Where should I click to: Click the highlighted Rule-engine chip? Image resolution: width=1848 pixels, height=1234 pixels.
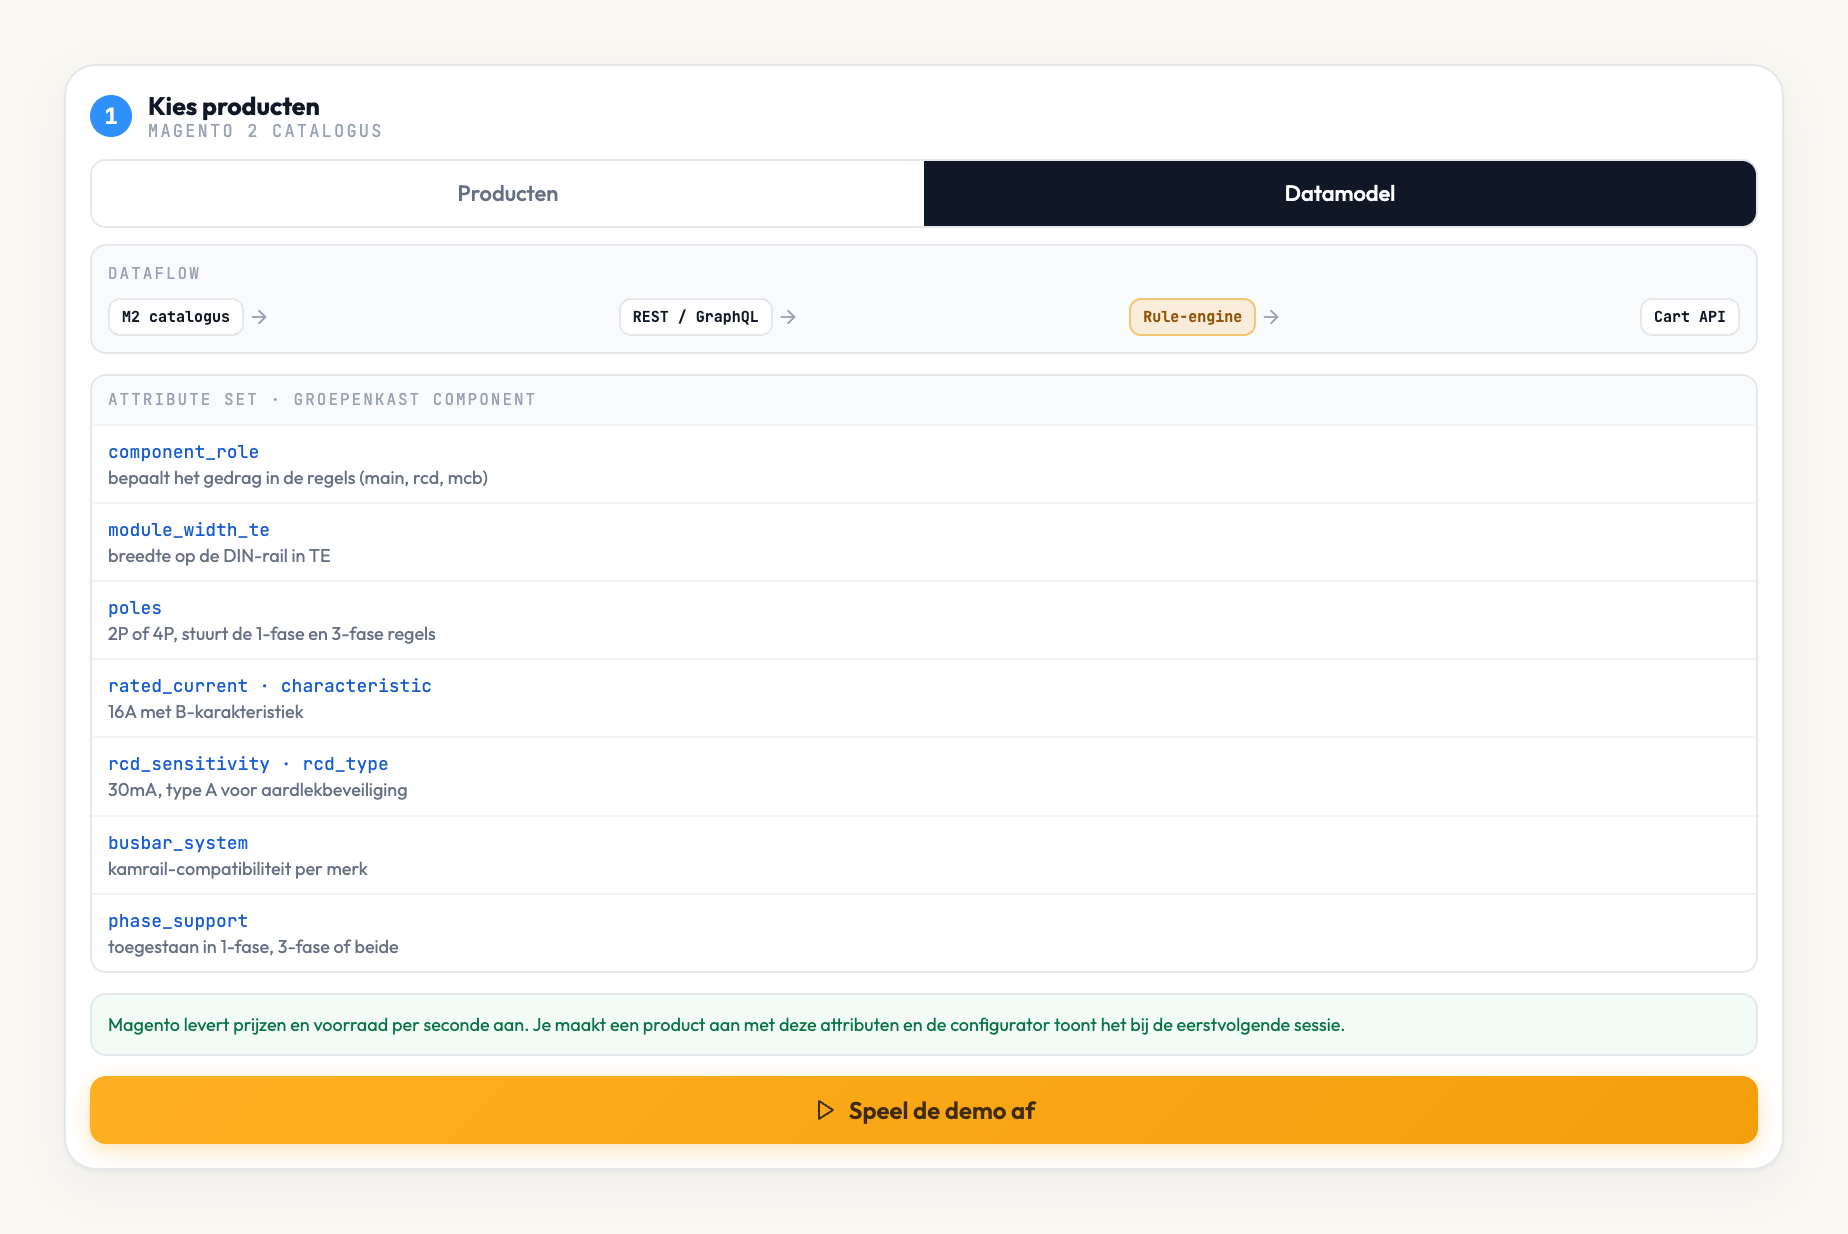pyautogui.click(x=1192, y=317)
